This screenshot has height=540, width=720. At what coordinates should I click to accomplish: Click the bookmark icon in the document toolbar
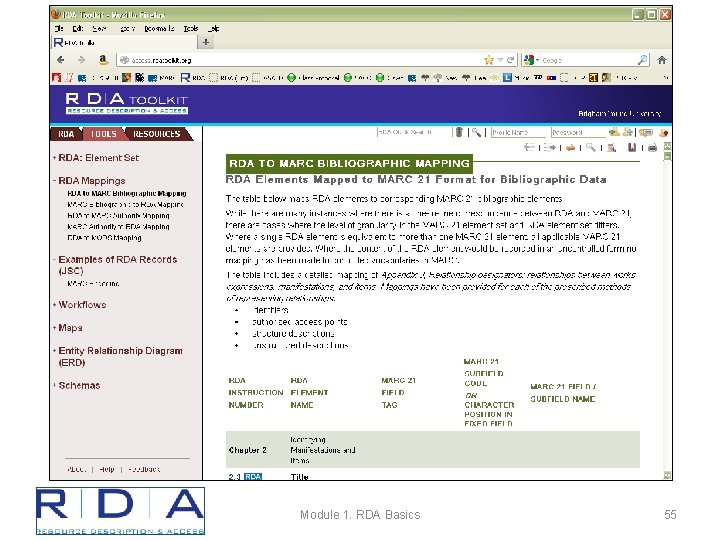[632, 147]
